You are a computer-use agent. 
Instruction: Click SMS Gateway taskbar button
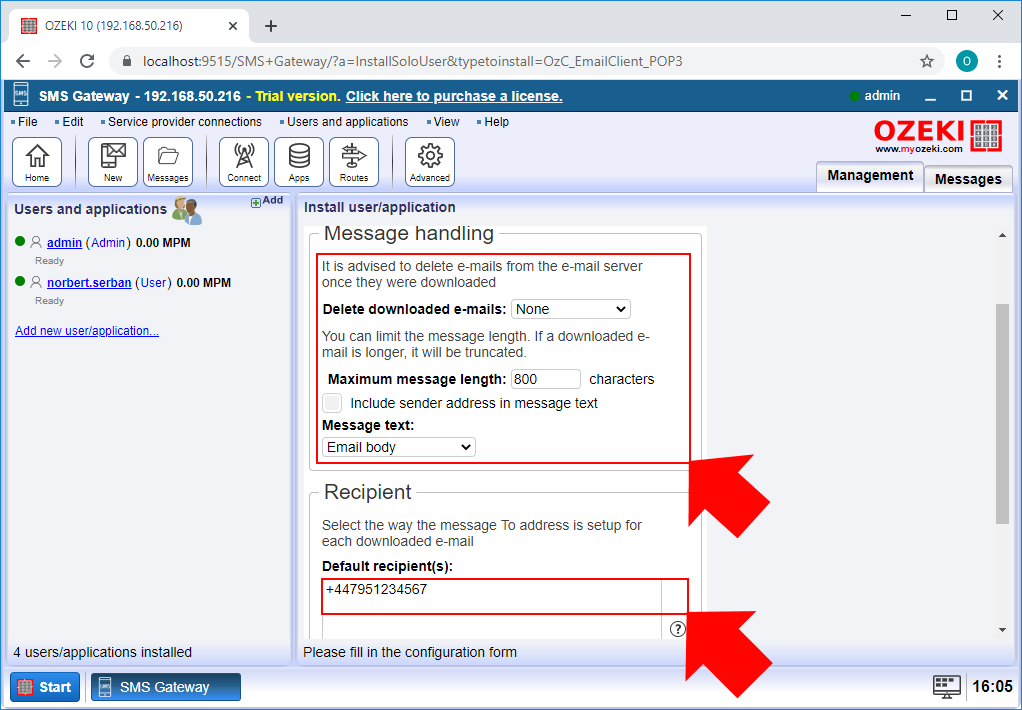tap(166, 687)
